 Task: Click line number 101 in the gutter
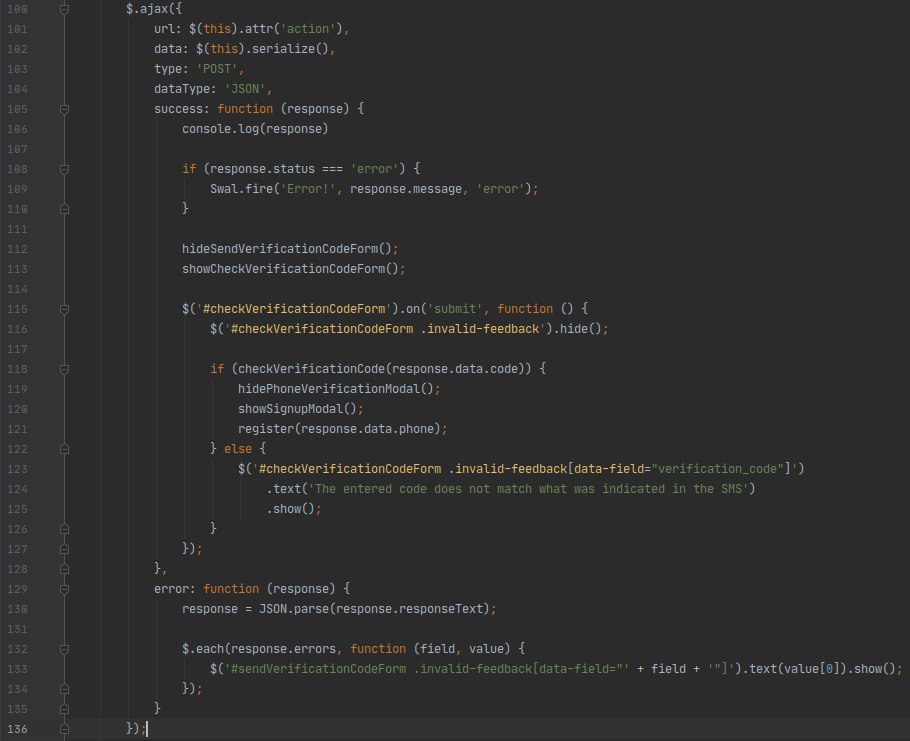[x=17, y=29]
